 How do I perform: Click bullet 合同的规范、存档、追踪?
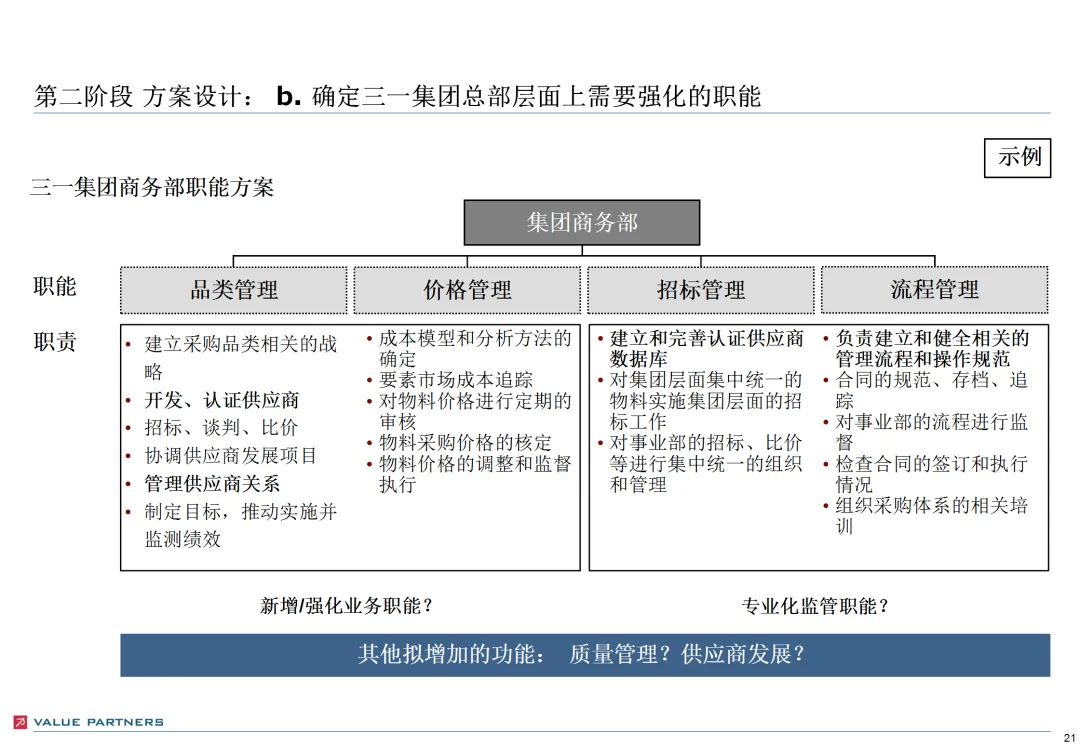point(932,390)
